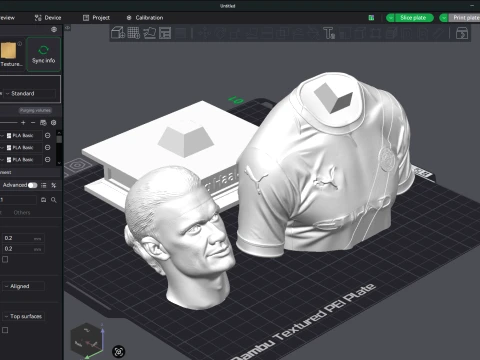Edit the second PLA Basic filament preset
480x360 pixels.
48,147
